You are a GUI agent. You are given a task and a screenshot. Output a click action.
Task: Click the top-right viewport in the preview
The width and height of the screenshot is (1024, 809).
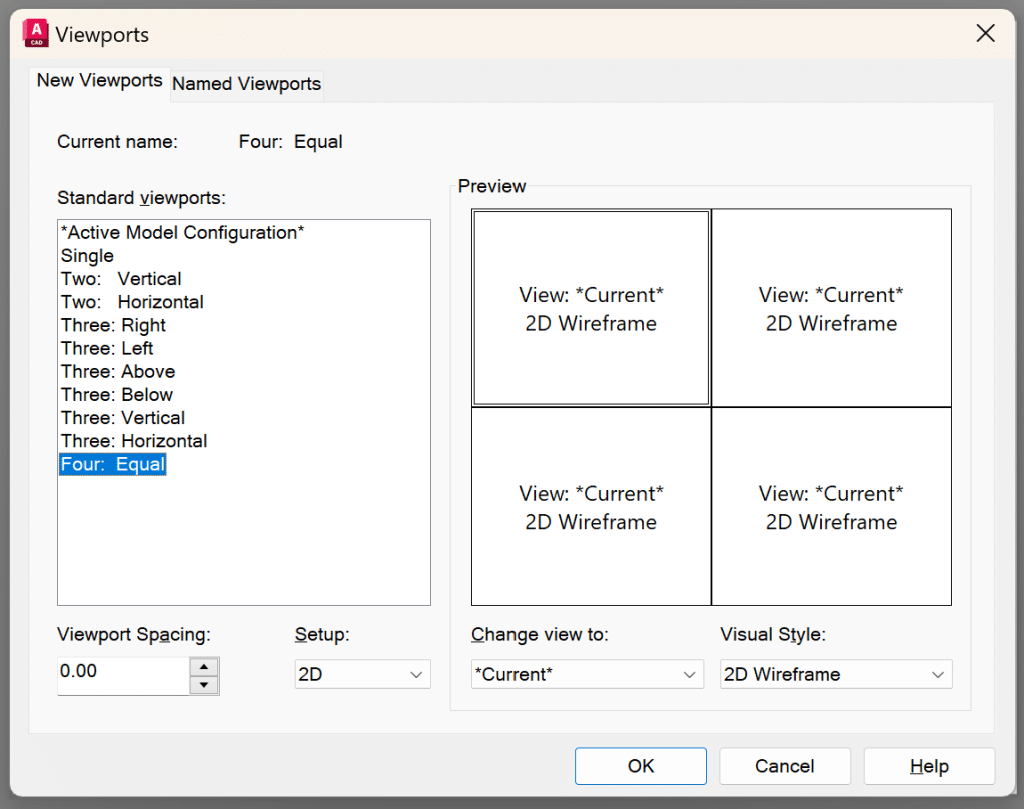coord(831,307)
